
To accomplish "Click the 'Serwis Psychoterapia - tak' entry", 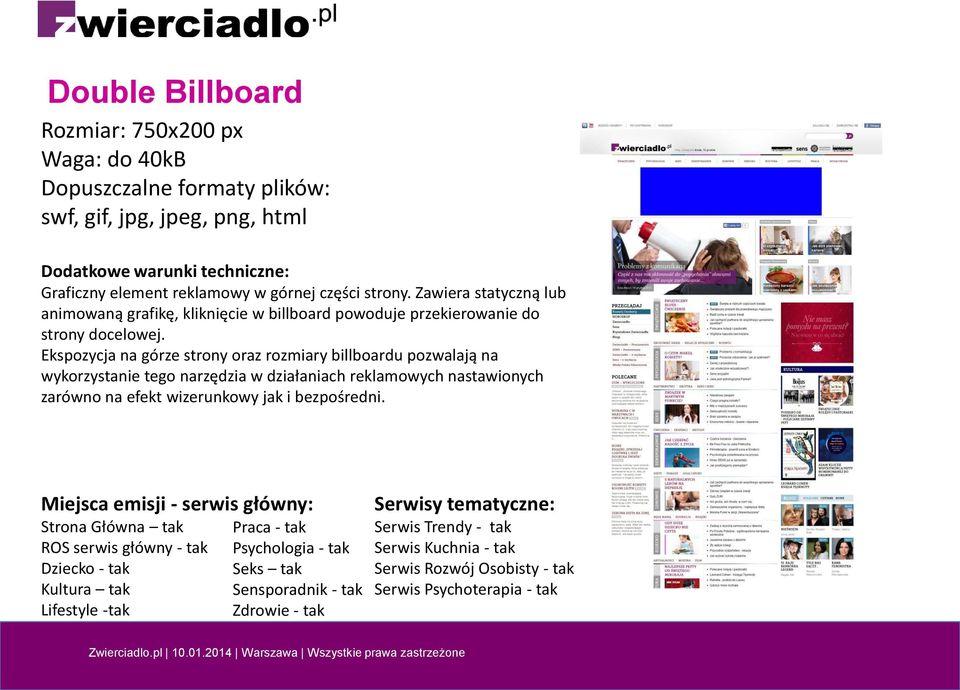I will point(466,590).
